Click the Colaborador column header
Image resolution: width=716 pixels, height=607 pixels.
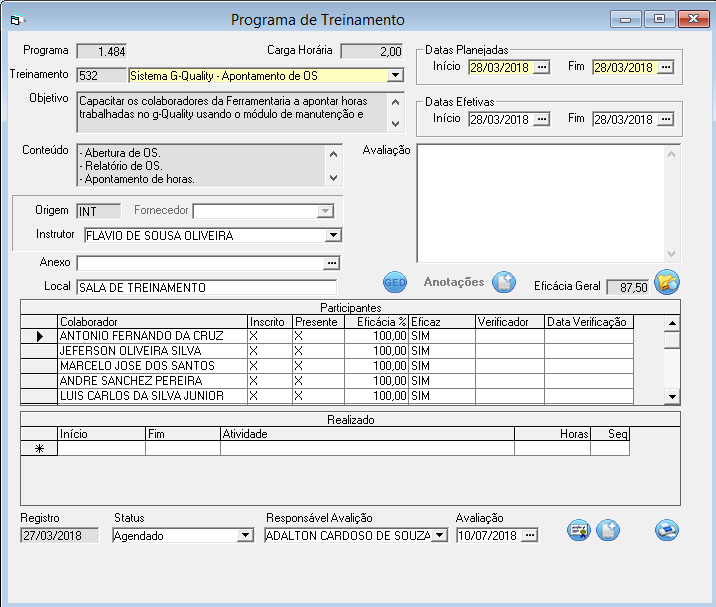[x=152, y=322]
